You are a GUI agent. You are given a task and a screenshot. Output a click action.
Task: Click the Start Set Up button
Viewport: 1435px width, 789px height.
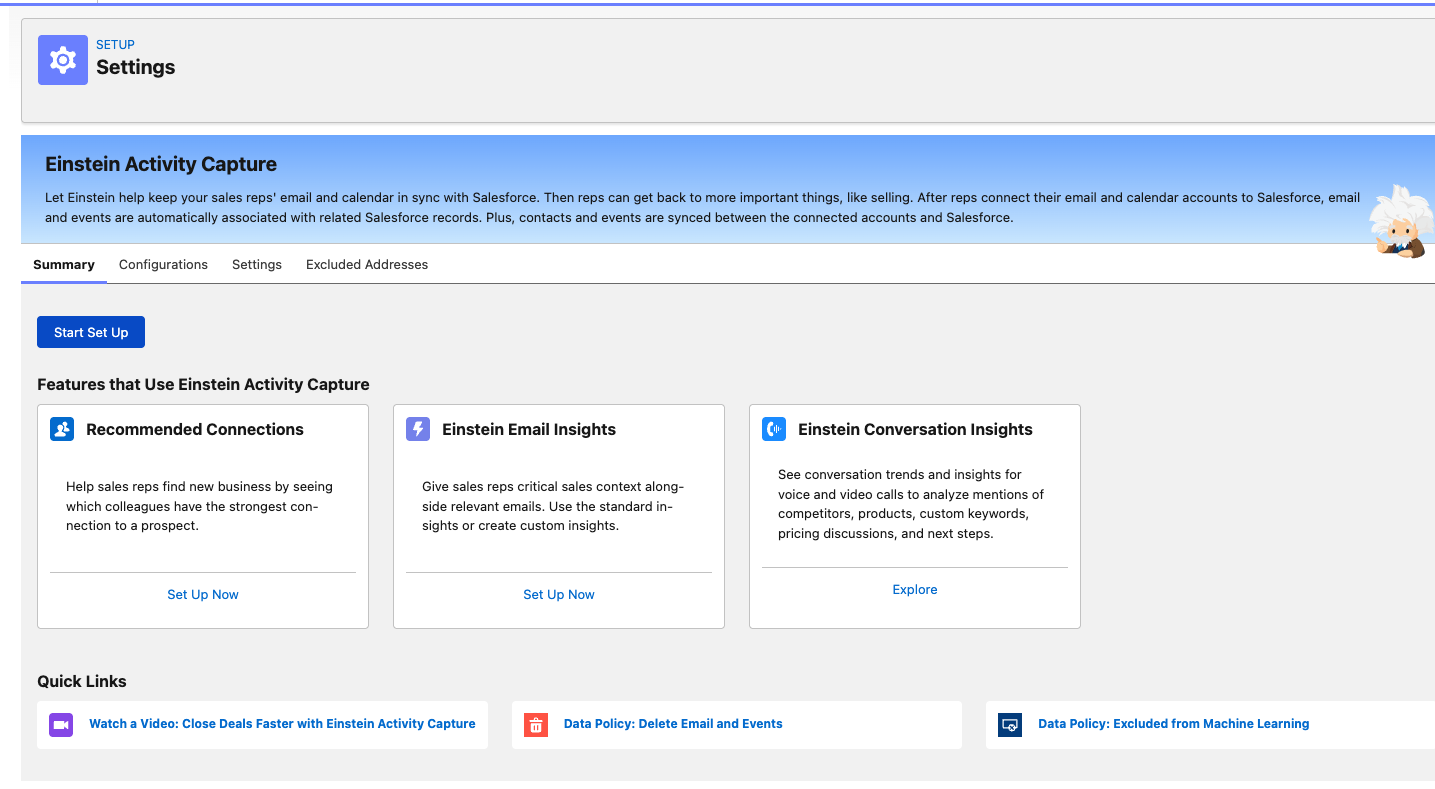pyautogui.click(x=91, y=332)
